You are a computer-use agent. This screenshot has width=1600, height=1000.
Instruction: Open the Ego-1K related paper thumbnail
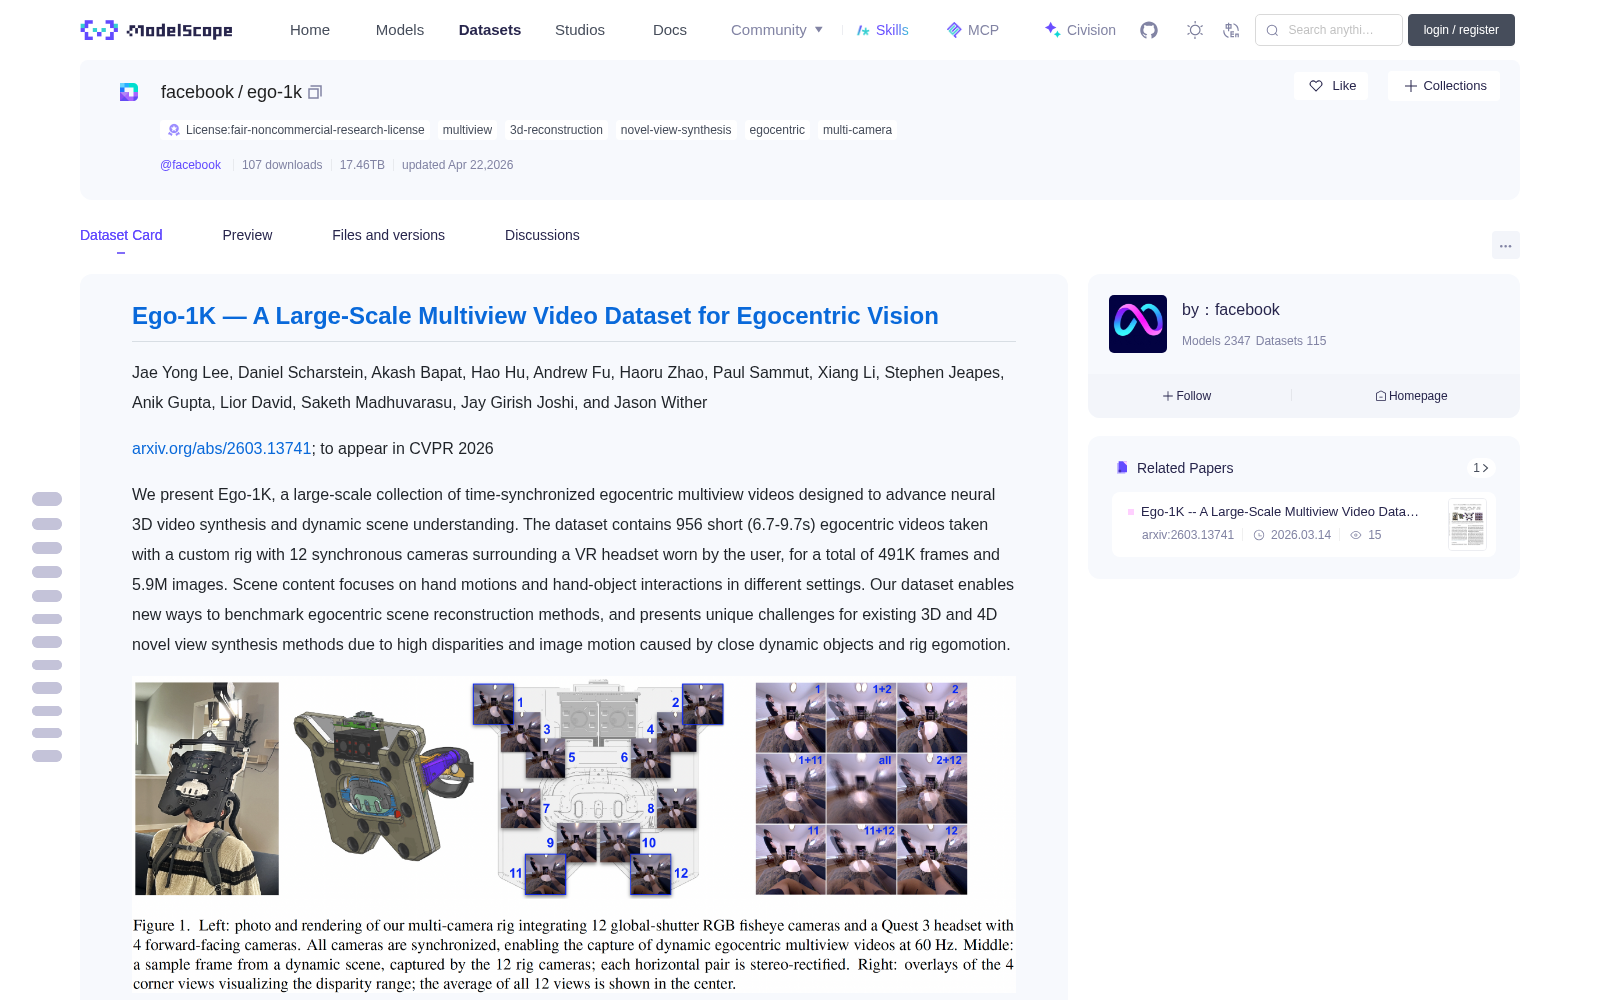coord(1467,524)
